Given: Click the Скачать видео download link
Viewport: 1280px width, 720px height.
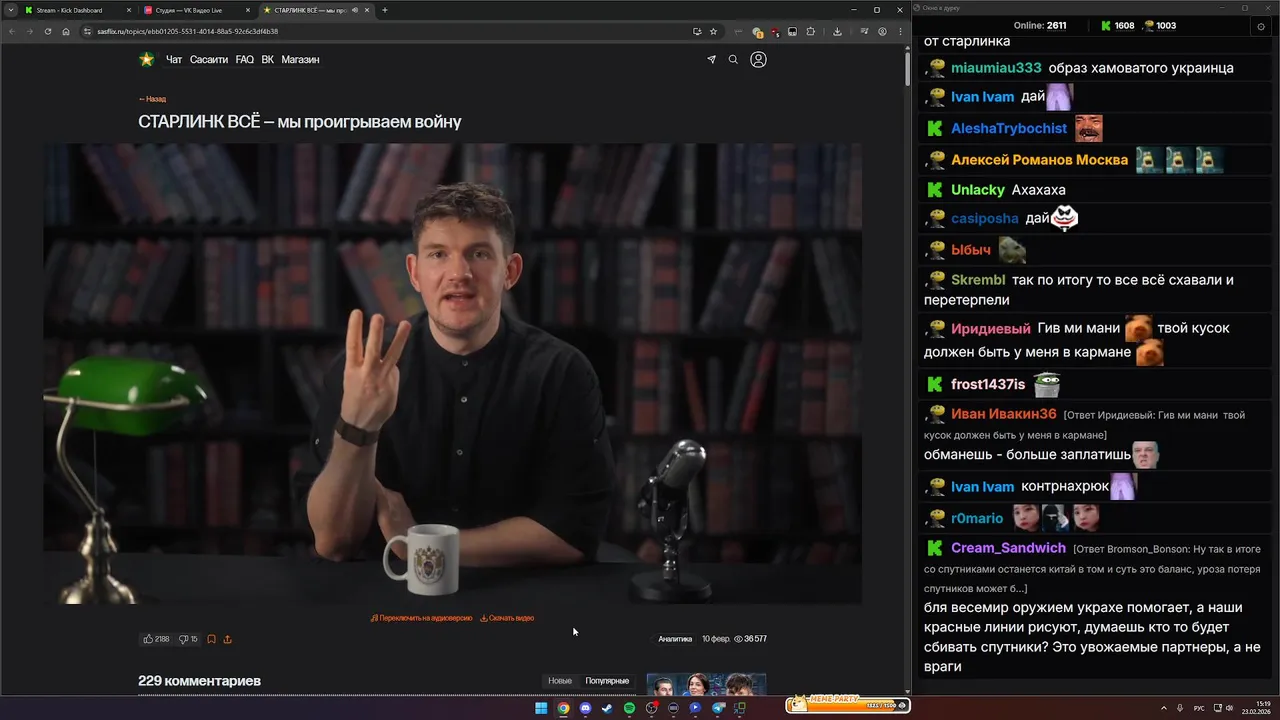Looking at the screenshot, I should (x=507, y=618).
